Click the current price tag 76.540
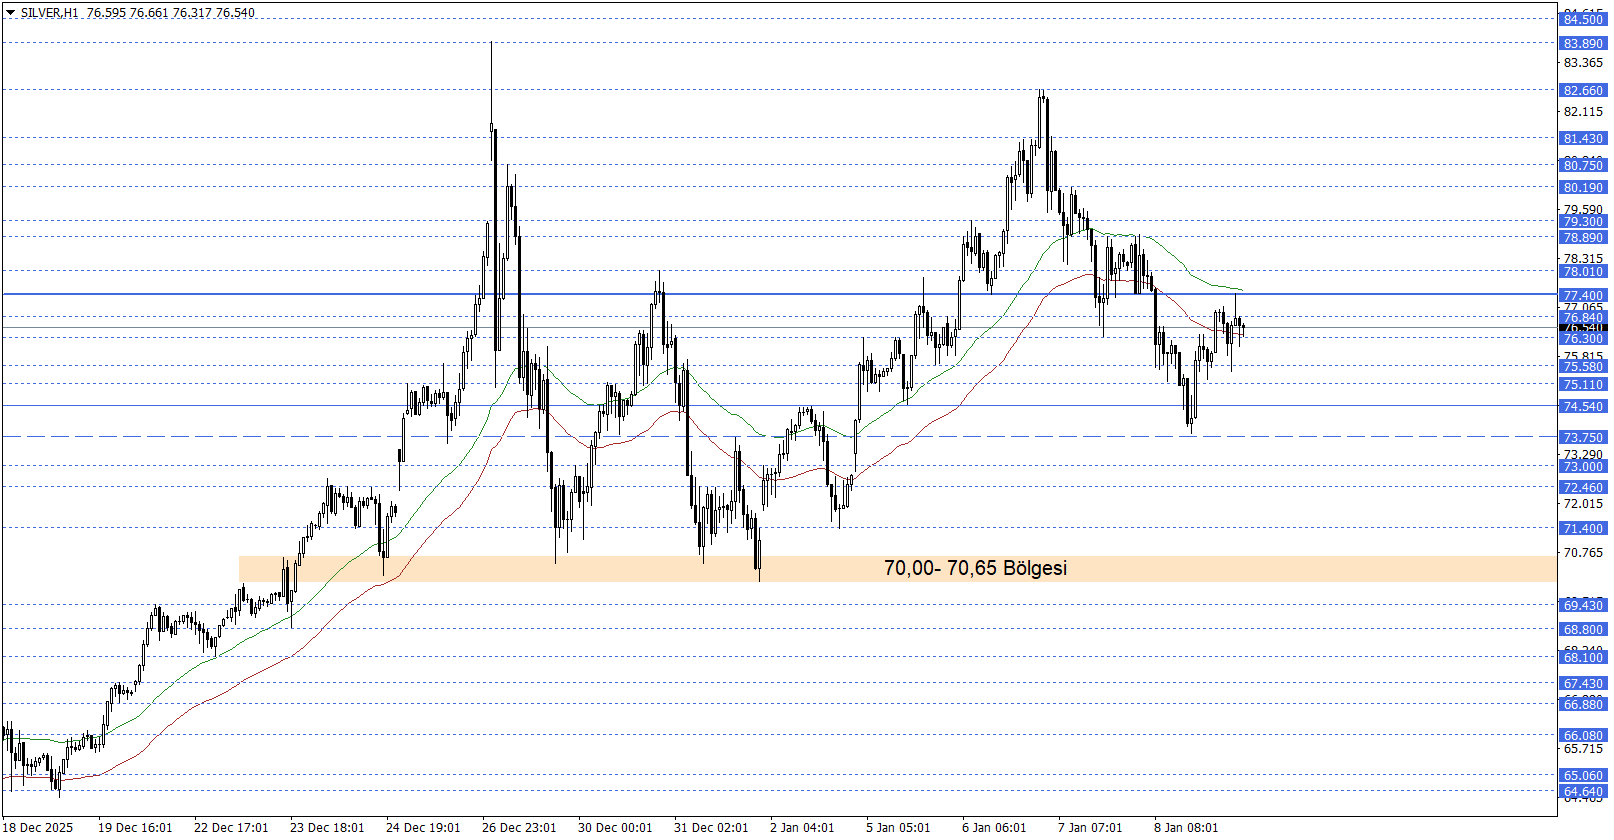Image resolution: width=1614 pixels, height=840 pixels. click(1583, 328)
